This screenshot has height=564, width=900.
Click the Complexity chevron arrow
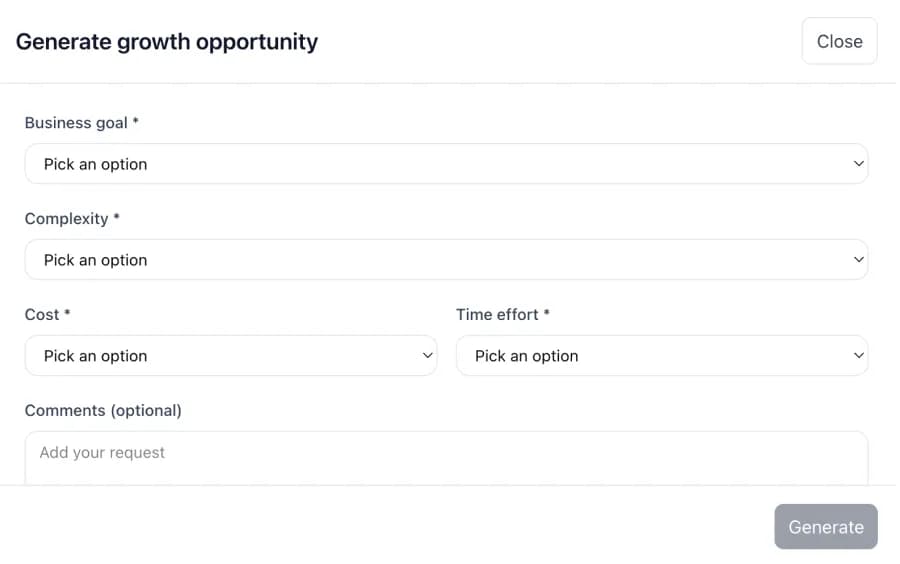(858, 260)
